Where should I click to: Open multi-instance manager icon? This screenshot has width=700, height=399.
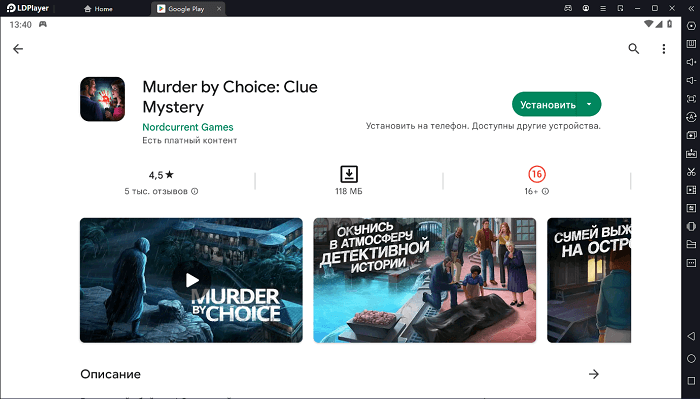pos(691,135)
